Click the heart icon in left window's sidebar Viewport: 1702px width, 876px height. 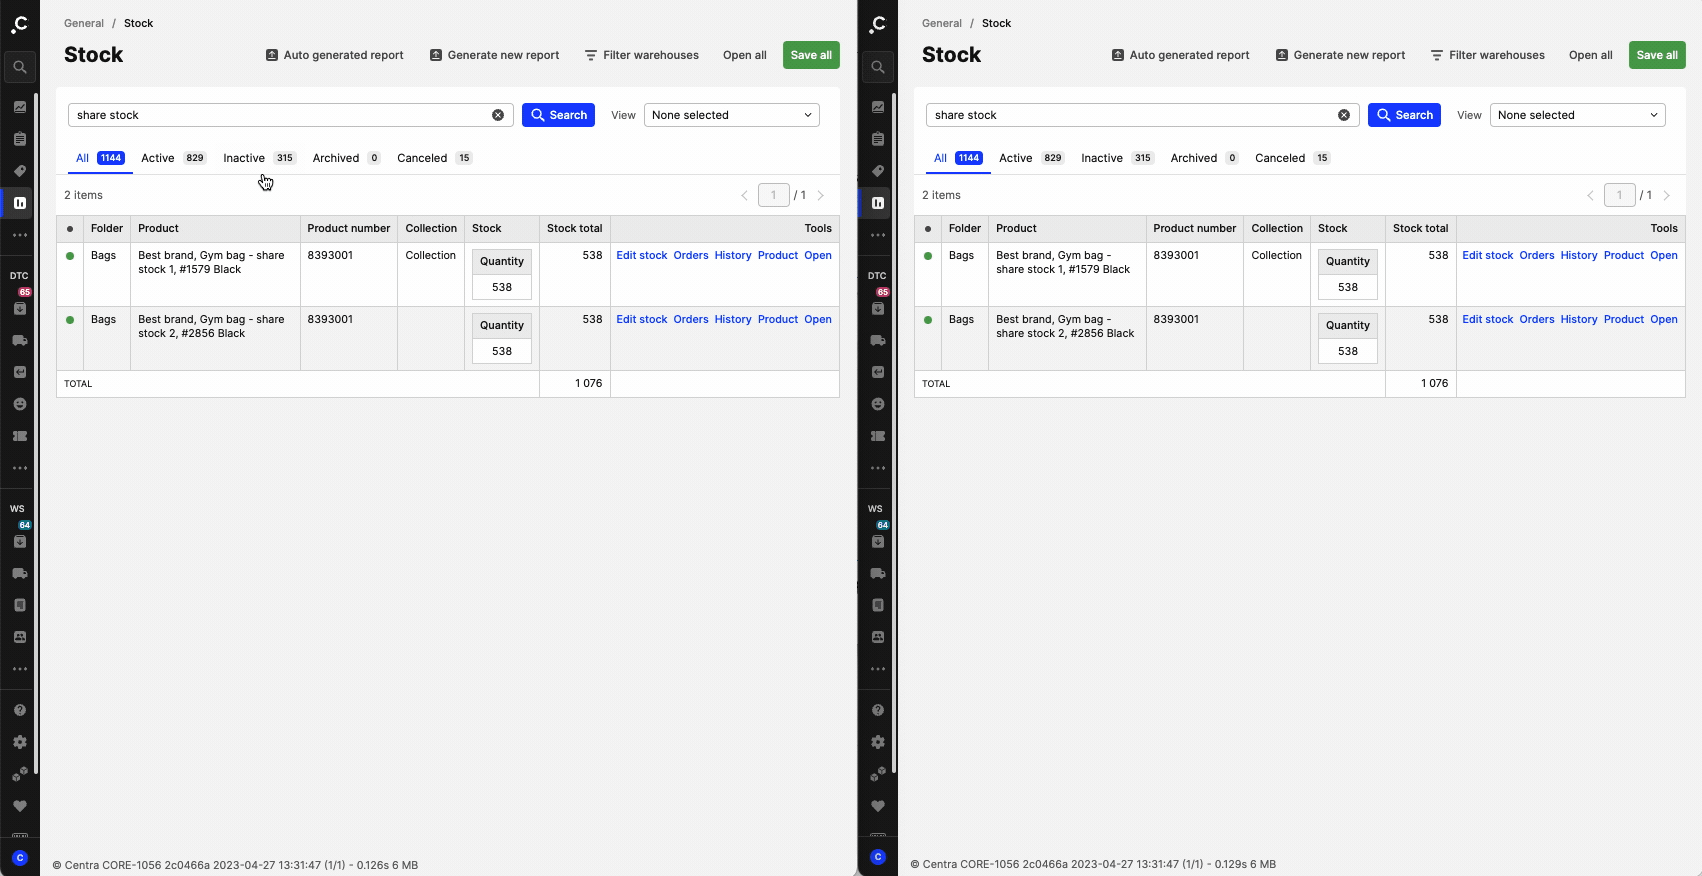pyautogui.click(x=19, y=806)
